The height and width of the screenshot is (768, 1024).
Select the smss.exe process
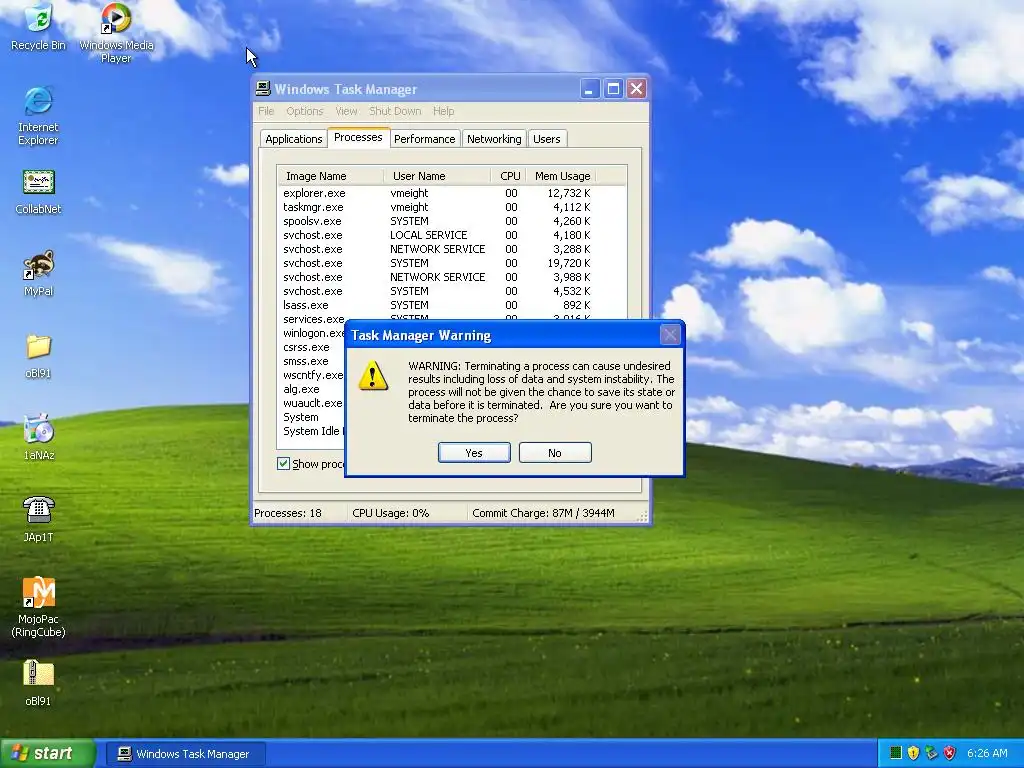coord(306,361)
